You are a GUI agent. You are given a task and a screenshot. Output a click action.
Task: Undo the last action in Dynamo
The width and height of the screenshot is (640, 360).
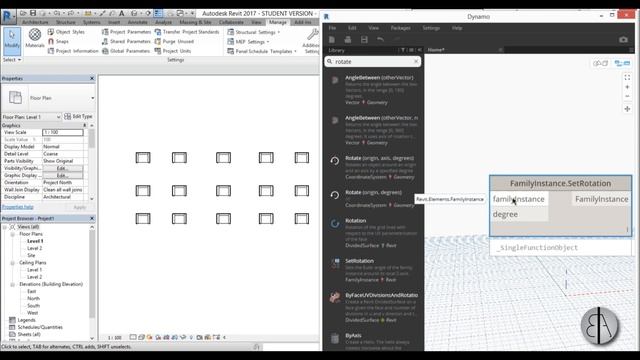(380, 40)
